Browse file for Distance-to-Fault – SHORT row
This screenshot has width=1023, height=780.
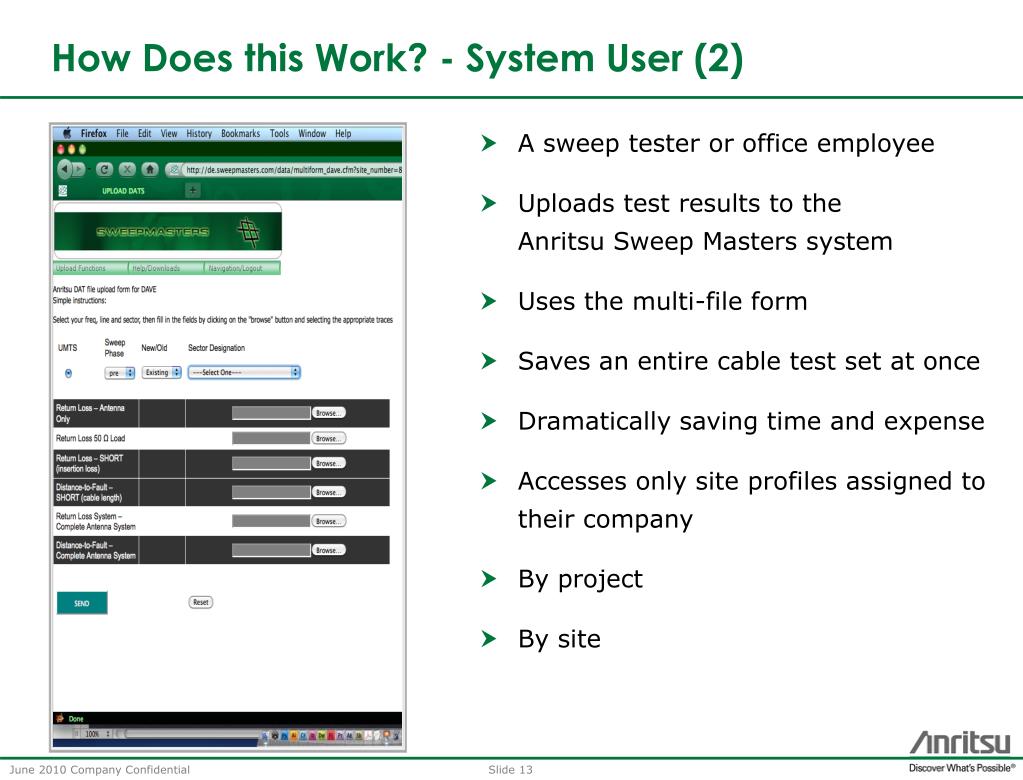click(x=328, y=492)
